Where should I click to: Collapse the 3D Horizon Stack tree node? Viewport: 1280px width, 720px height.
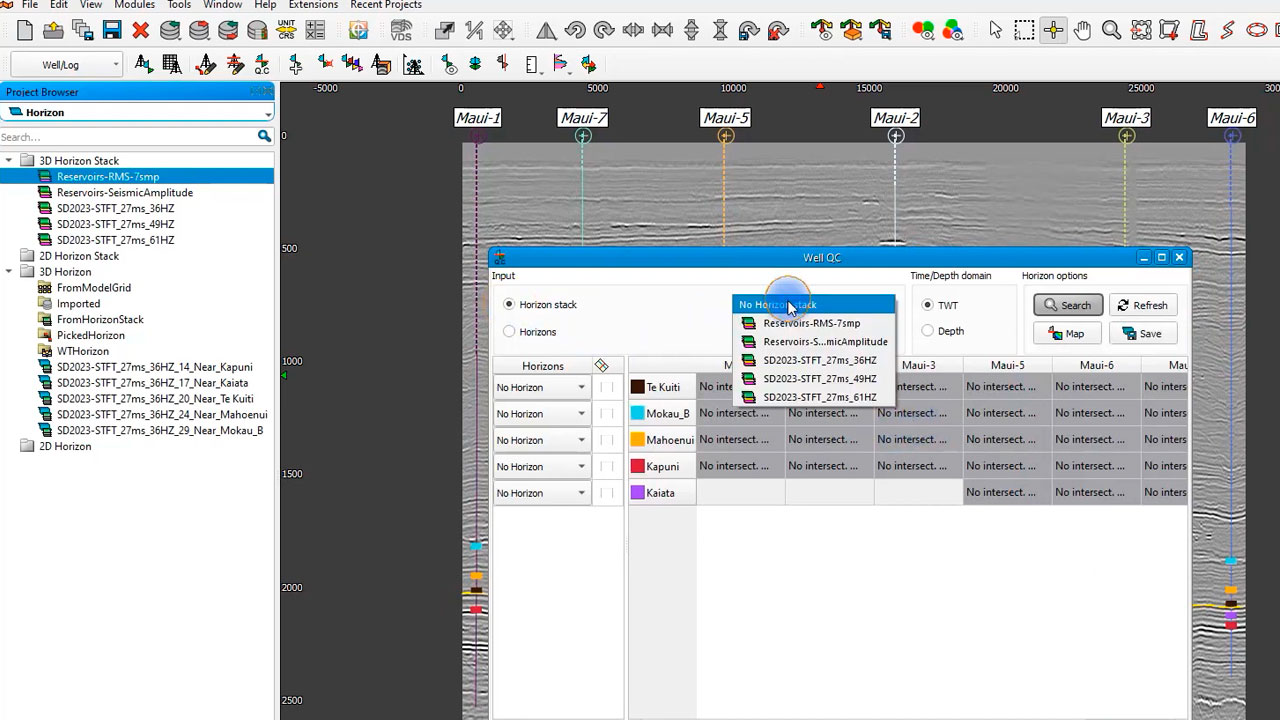coord(9,161)
